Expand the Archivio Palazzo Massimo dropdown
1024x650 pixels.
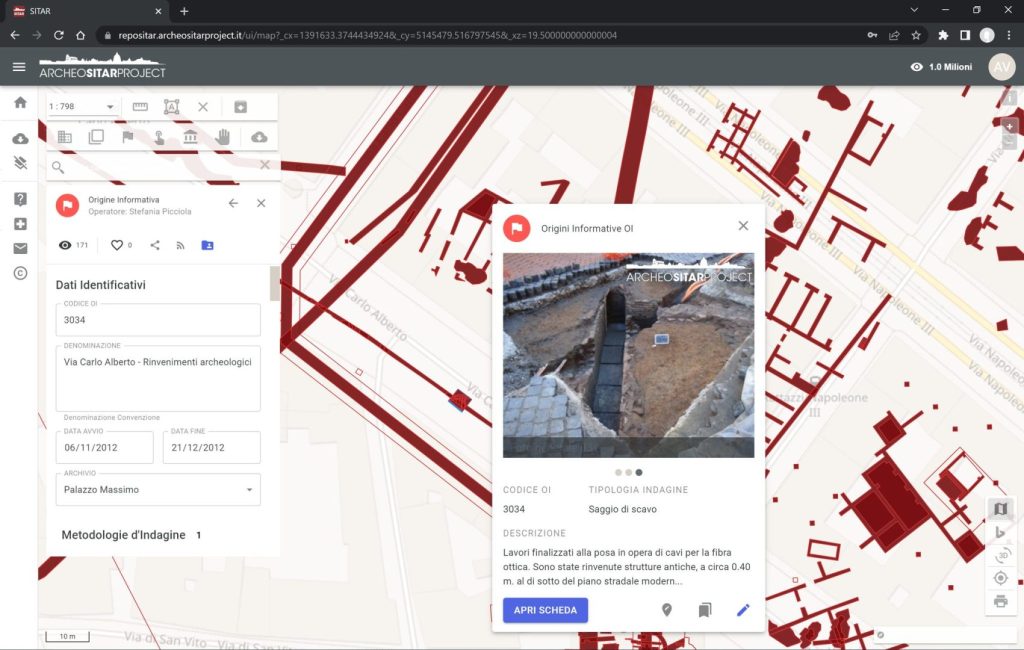click(158, 489)
